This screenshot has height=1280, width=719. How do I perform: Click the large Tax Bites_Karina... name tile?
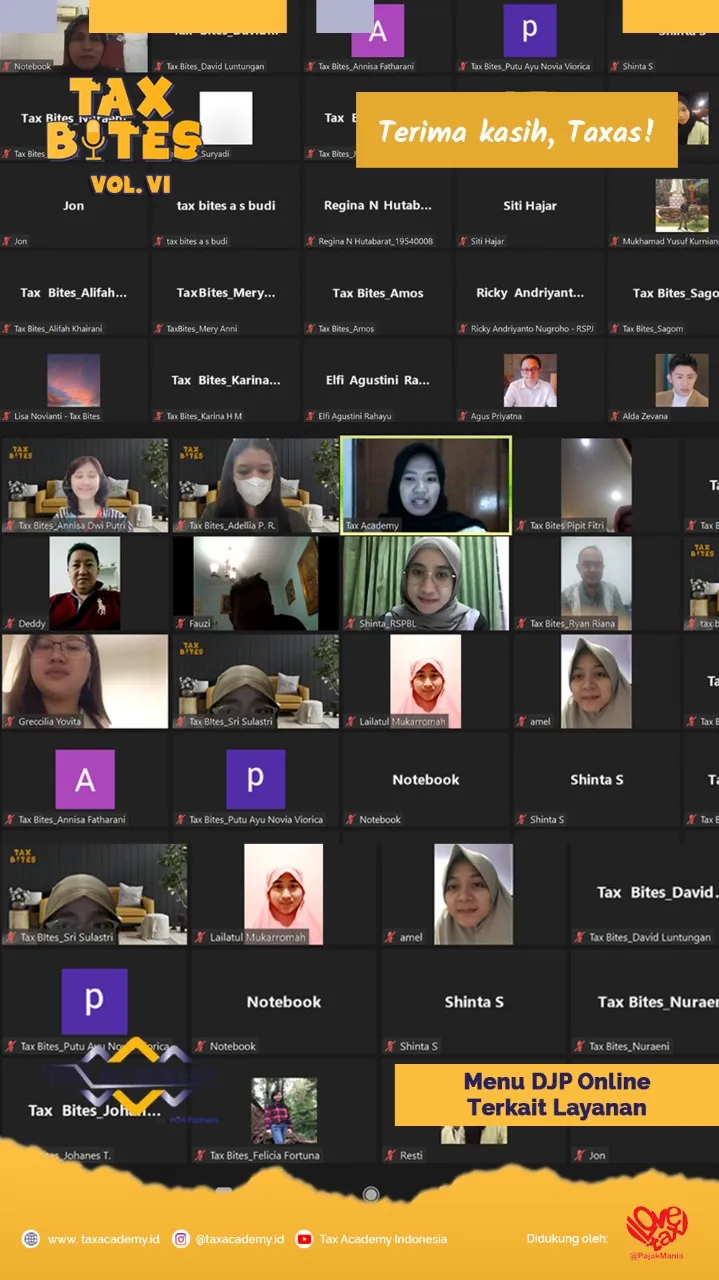coord(226,380)
